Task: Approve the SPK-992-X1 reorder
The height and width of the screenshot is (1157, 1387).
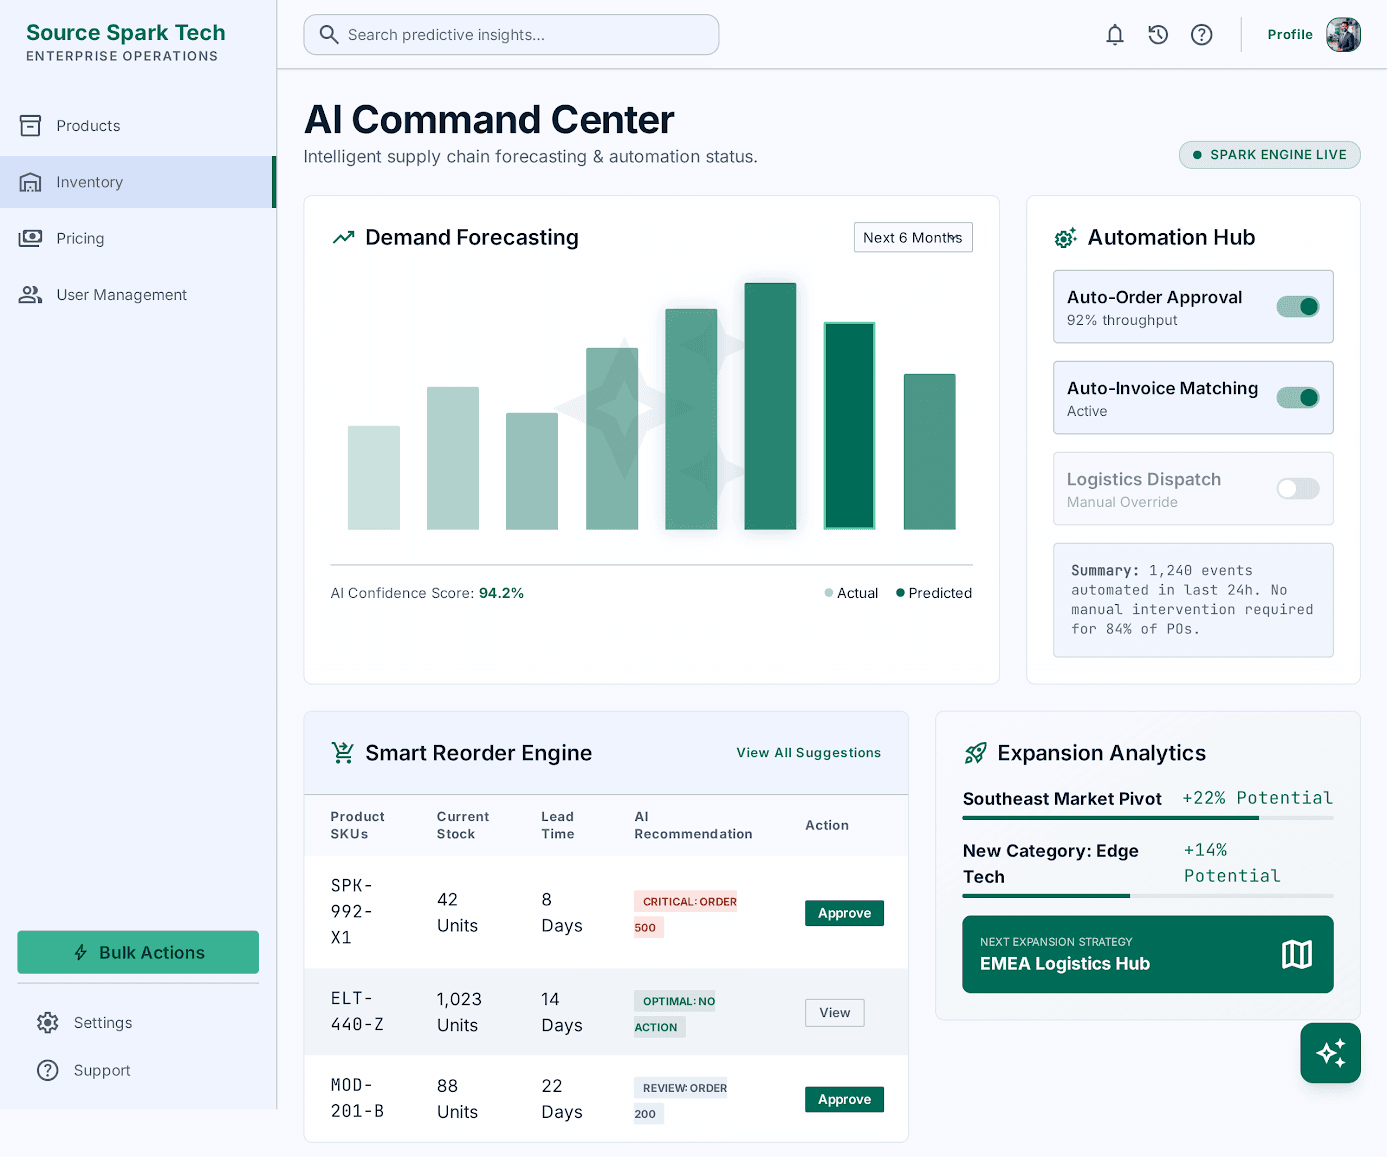Action: pyautogui.click(x=844, y=913)
